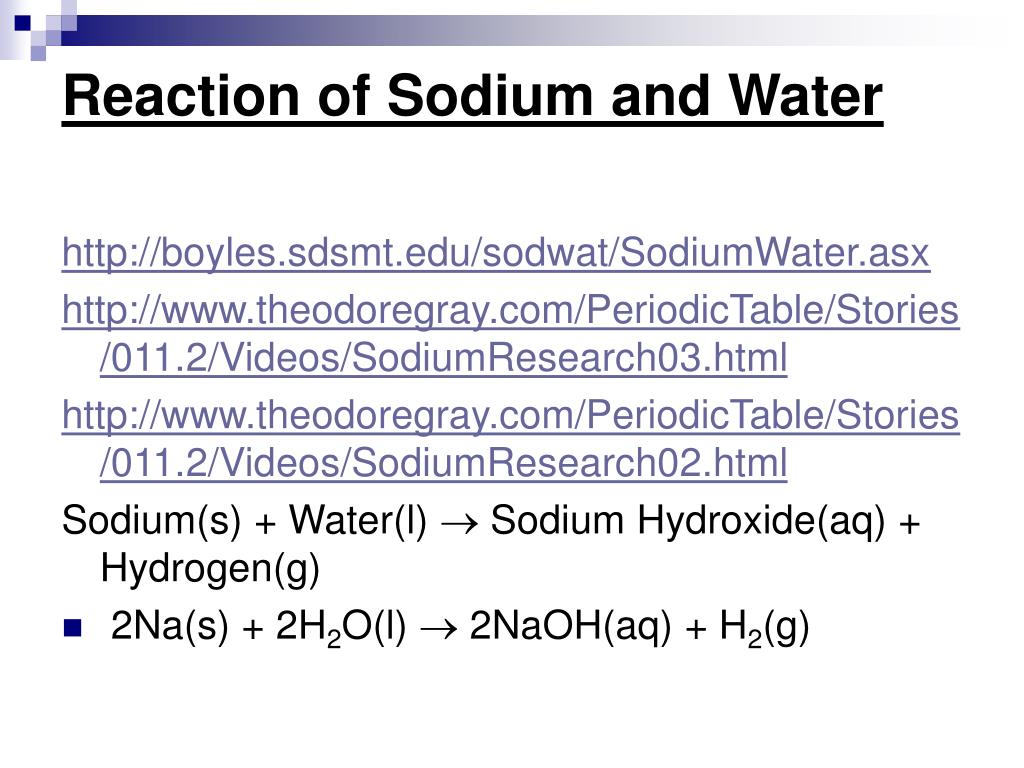The image size is (1024, 768).
Task: Open the boyles.sdsmt.edu SodiumWater.asx link
Action: (x=496, y=253)
